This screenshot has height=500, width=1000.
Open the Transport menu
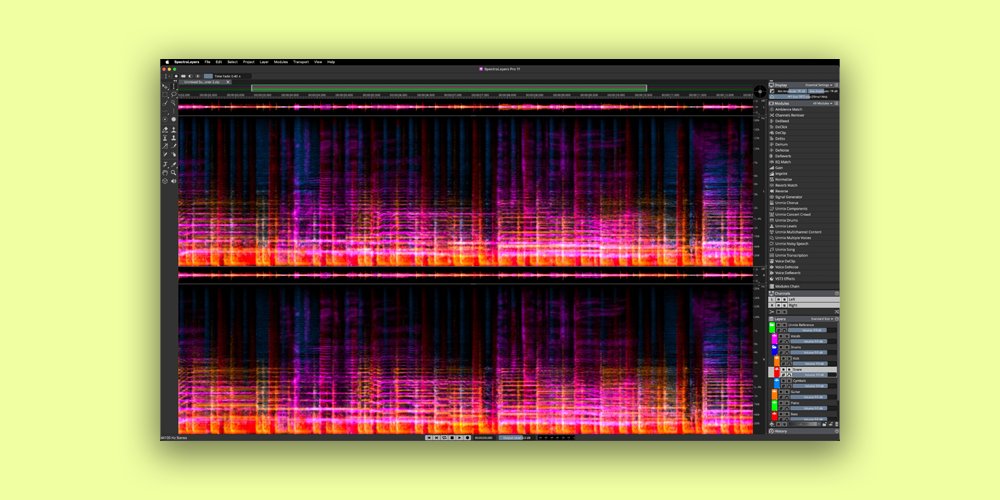pos(301,62)
